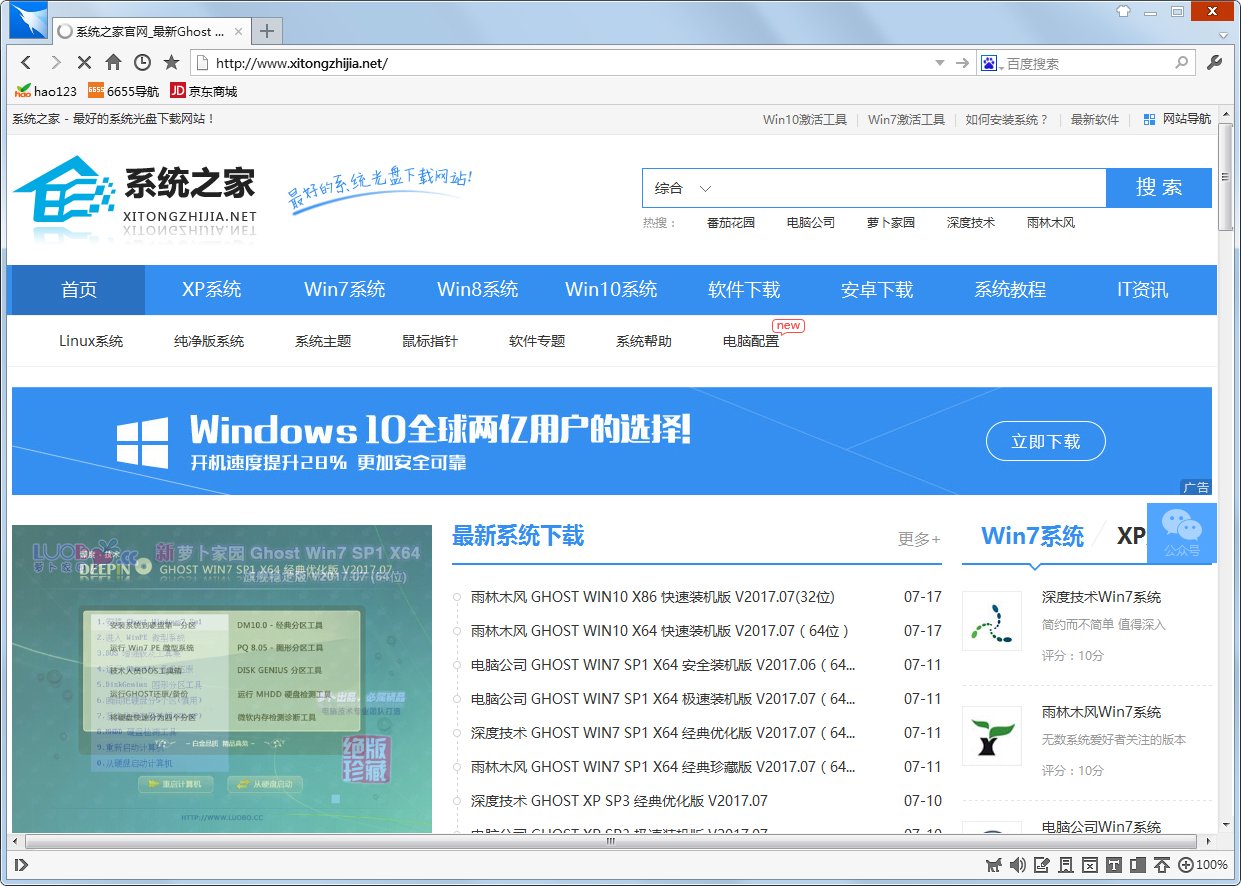1241x886 pixels.
Task: Open the tab list arrow below window controls
Action: pyautogui.click(x=1223, y=36)
